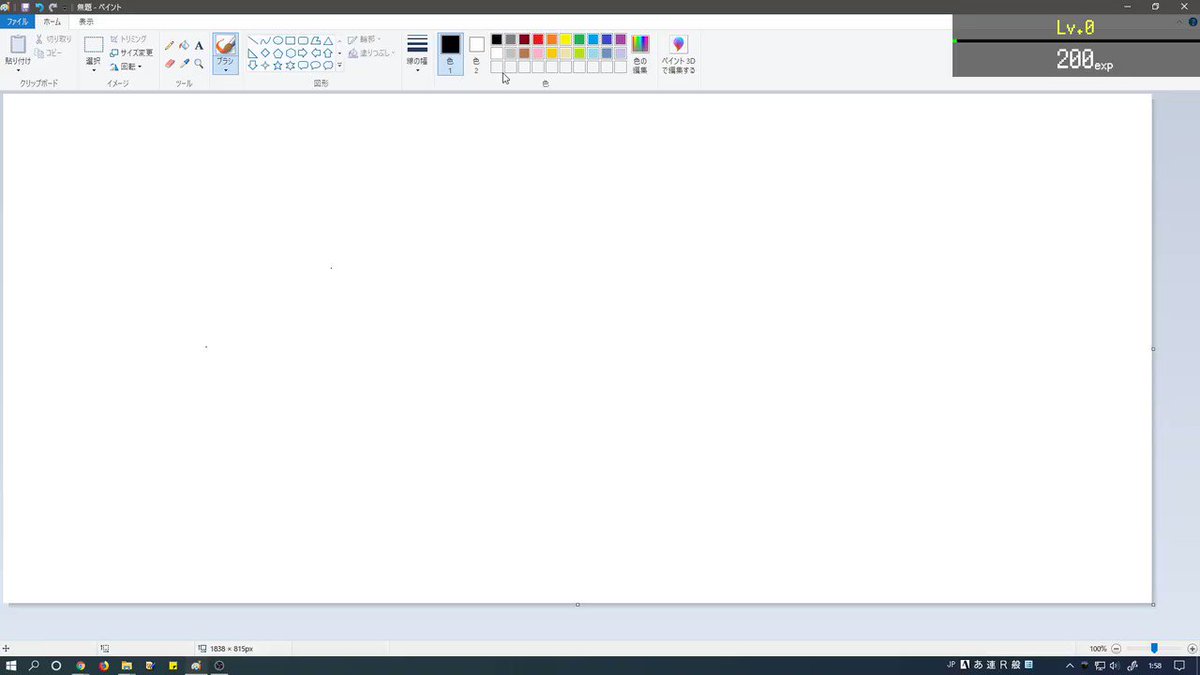Choose the Down arrow shape
Image resolution: width=1200 pixels, height=675 pixels.
pyautogui.click(x=254, y=65)
